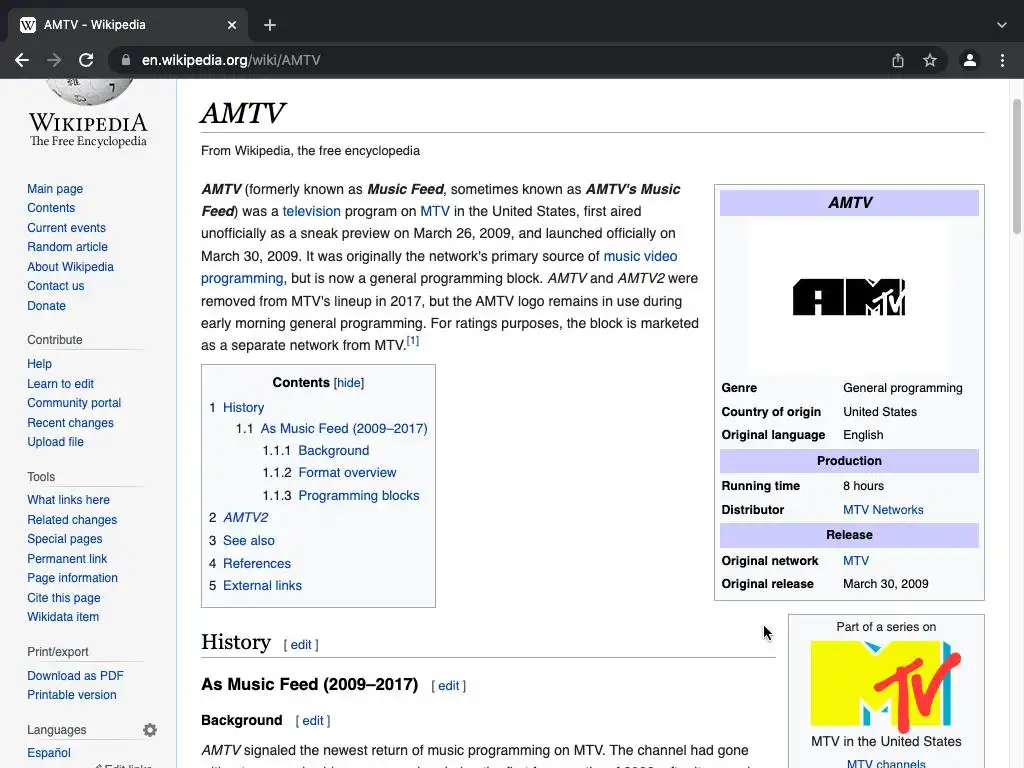Open the Help link under Contribute
1024x768 pixels.
(39, 364)
